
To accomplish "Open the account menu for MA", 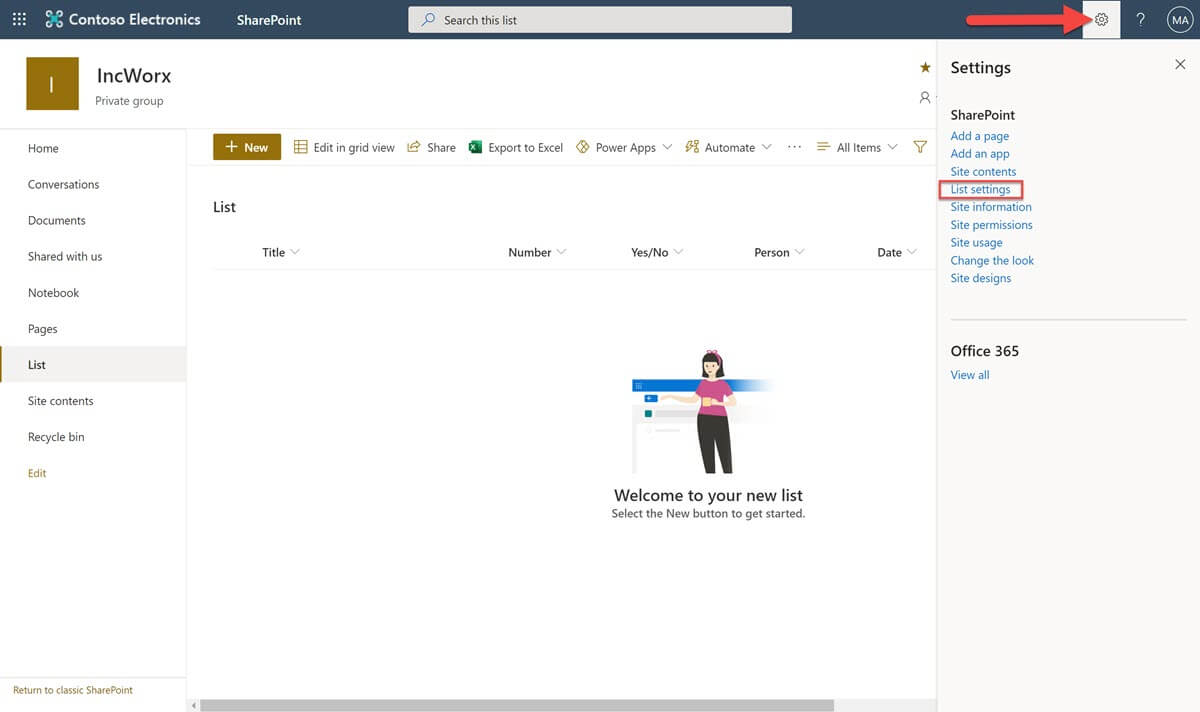I will 1180,18.
